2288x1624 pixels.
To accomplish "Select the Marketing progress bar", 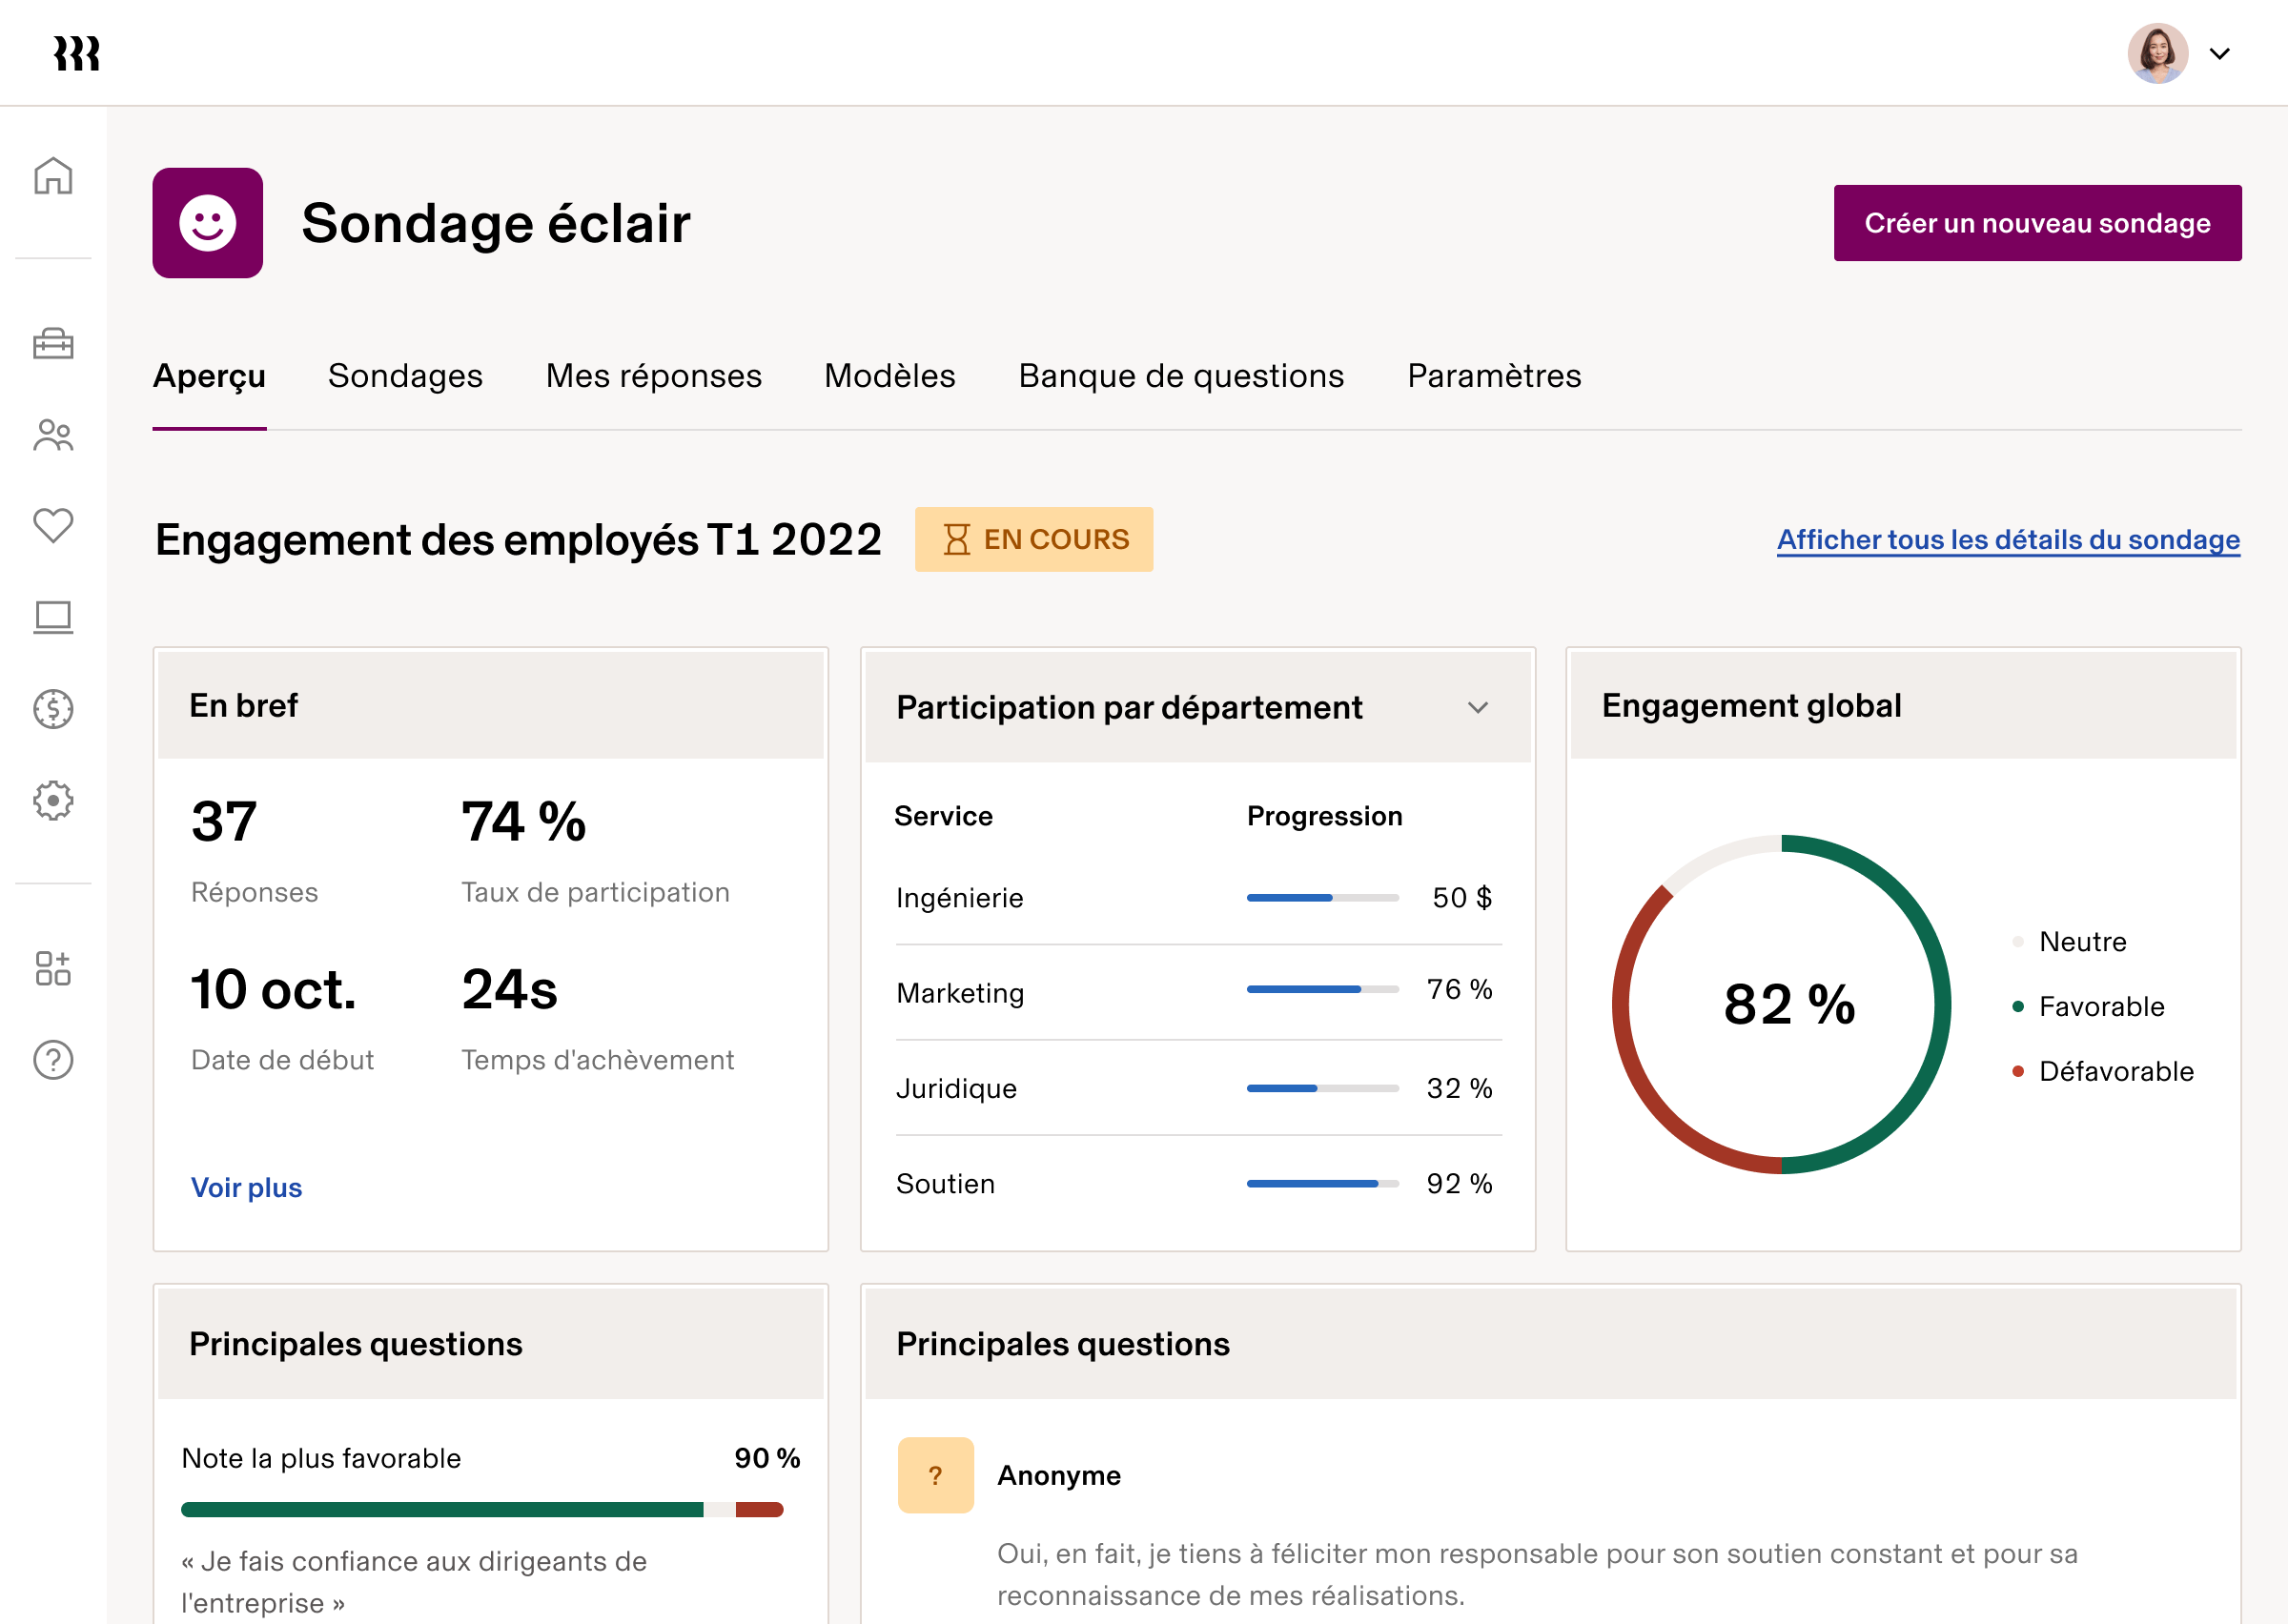I will [1322, 990].
